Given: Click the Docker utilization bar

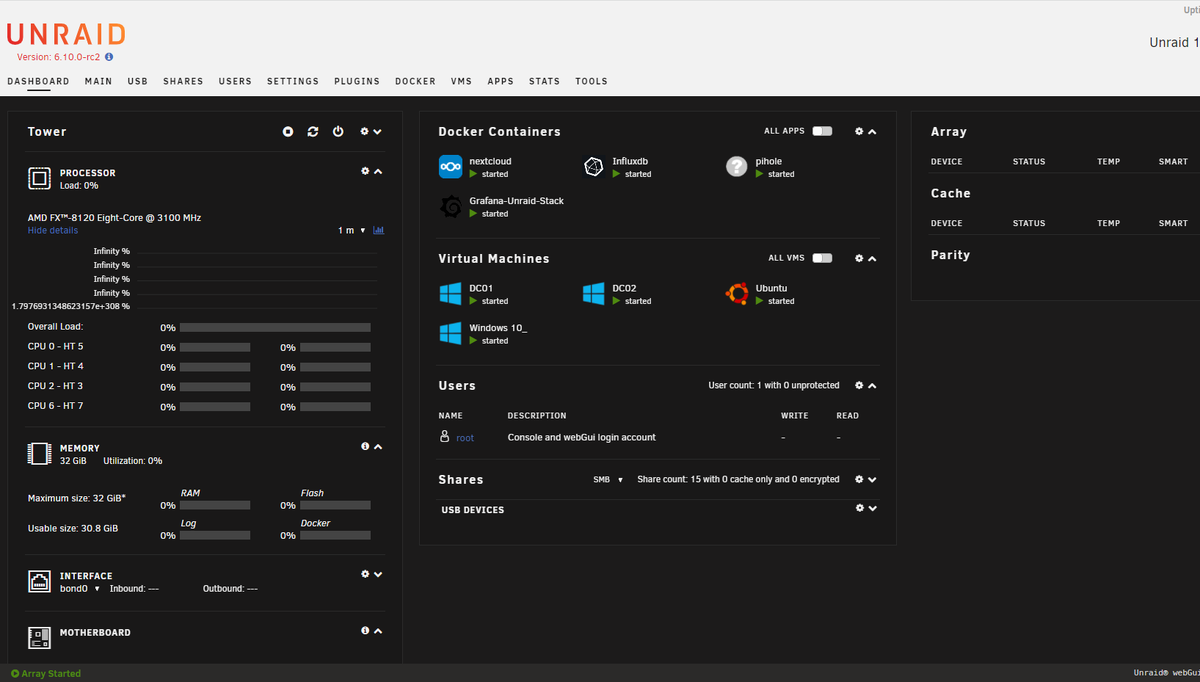Looking at the screenshot, I should (335, 535).
